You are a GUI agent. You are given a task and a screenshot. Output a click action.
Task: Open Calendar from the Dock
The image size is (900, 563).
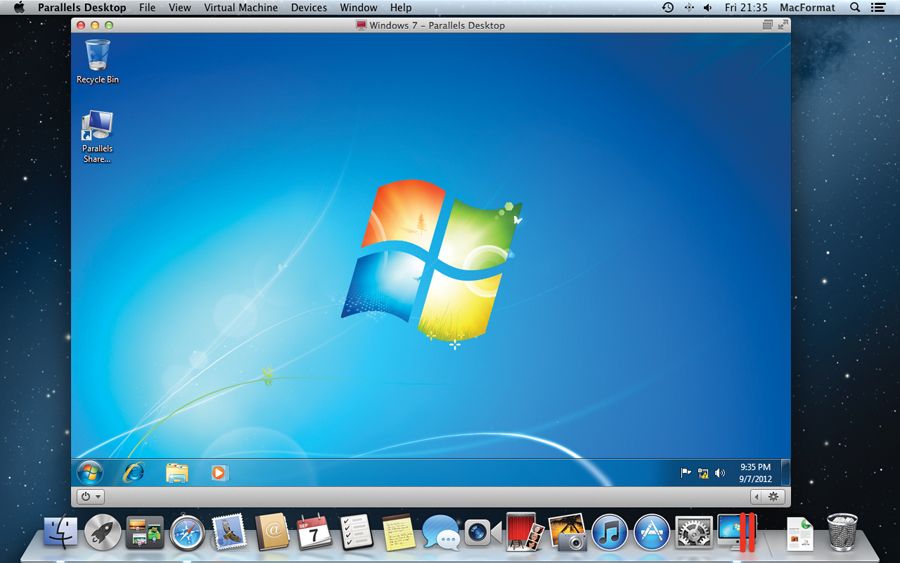[x=314, y=531]
